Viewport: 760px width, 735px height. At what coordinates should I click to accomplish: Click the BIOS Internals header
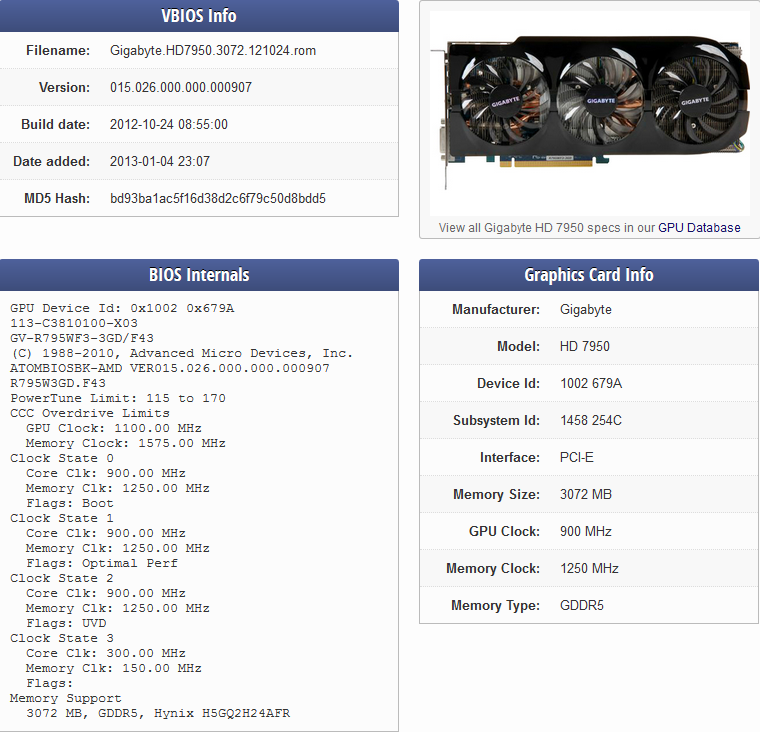(199, 275)
